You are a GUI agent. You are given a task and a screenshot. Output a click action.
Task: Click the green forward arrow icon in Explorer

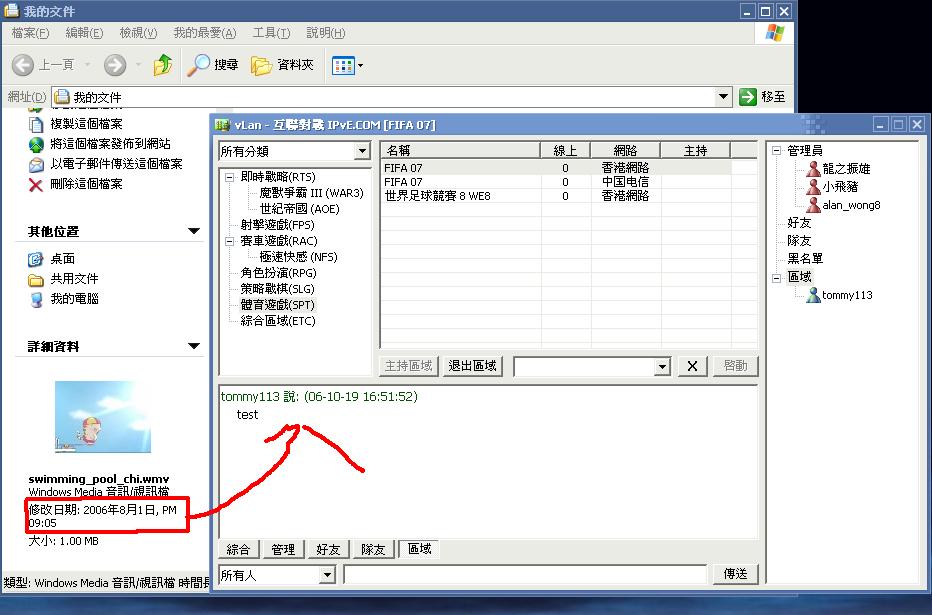tap(115, 65)
